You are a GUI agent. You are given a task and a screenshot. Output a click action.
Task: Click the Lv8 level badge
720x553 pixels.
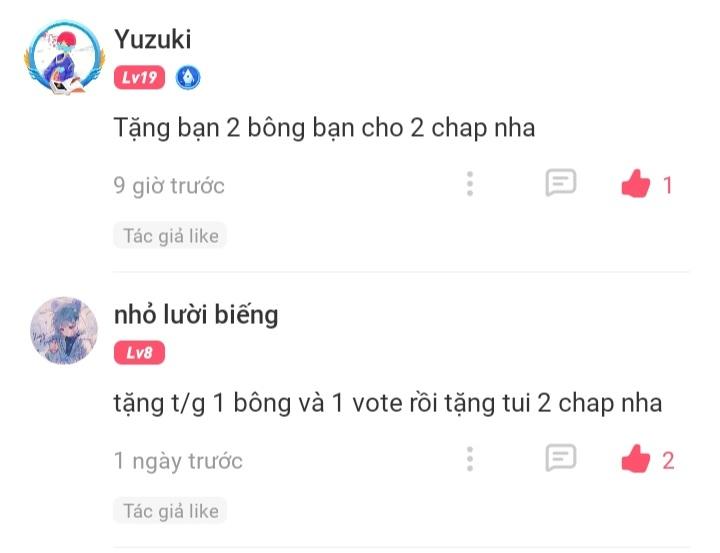click(140, 353)
